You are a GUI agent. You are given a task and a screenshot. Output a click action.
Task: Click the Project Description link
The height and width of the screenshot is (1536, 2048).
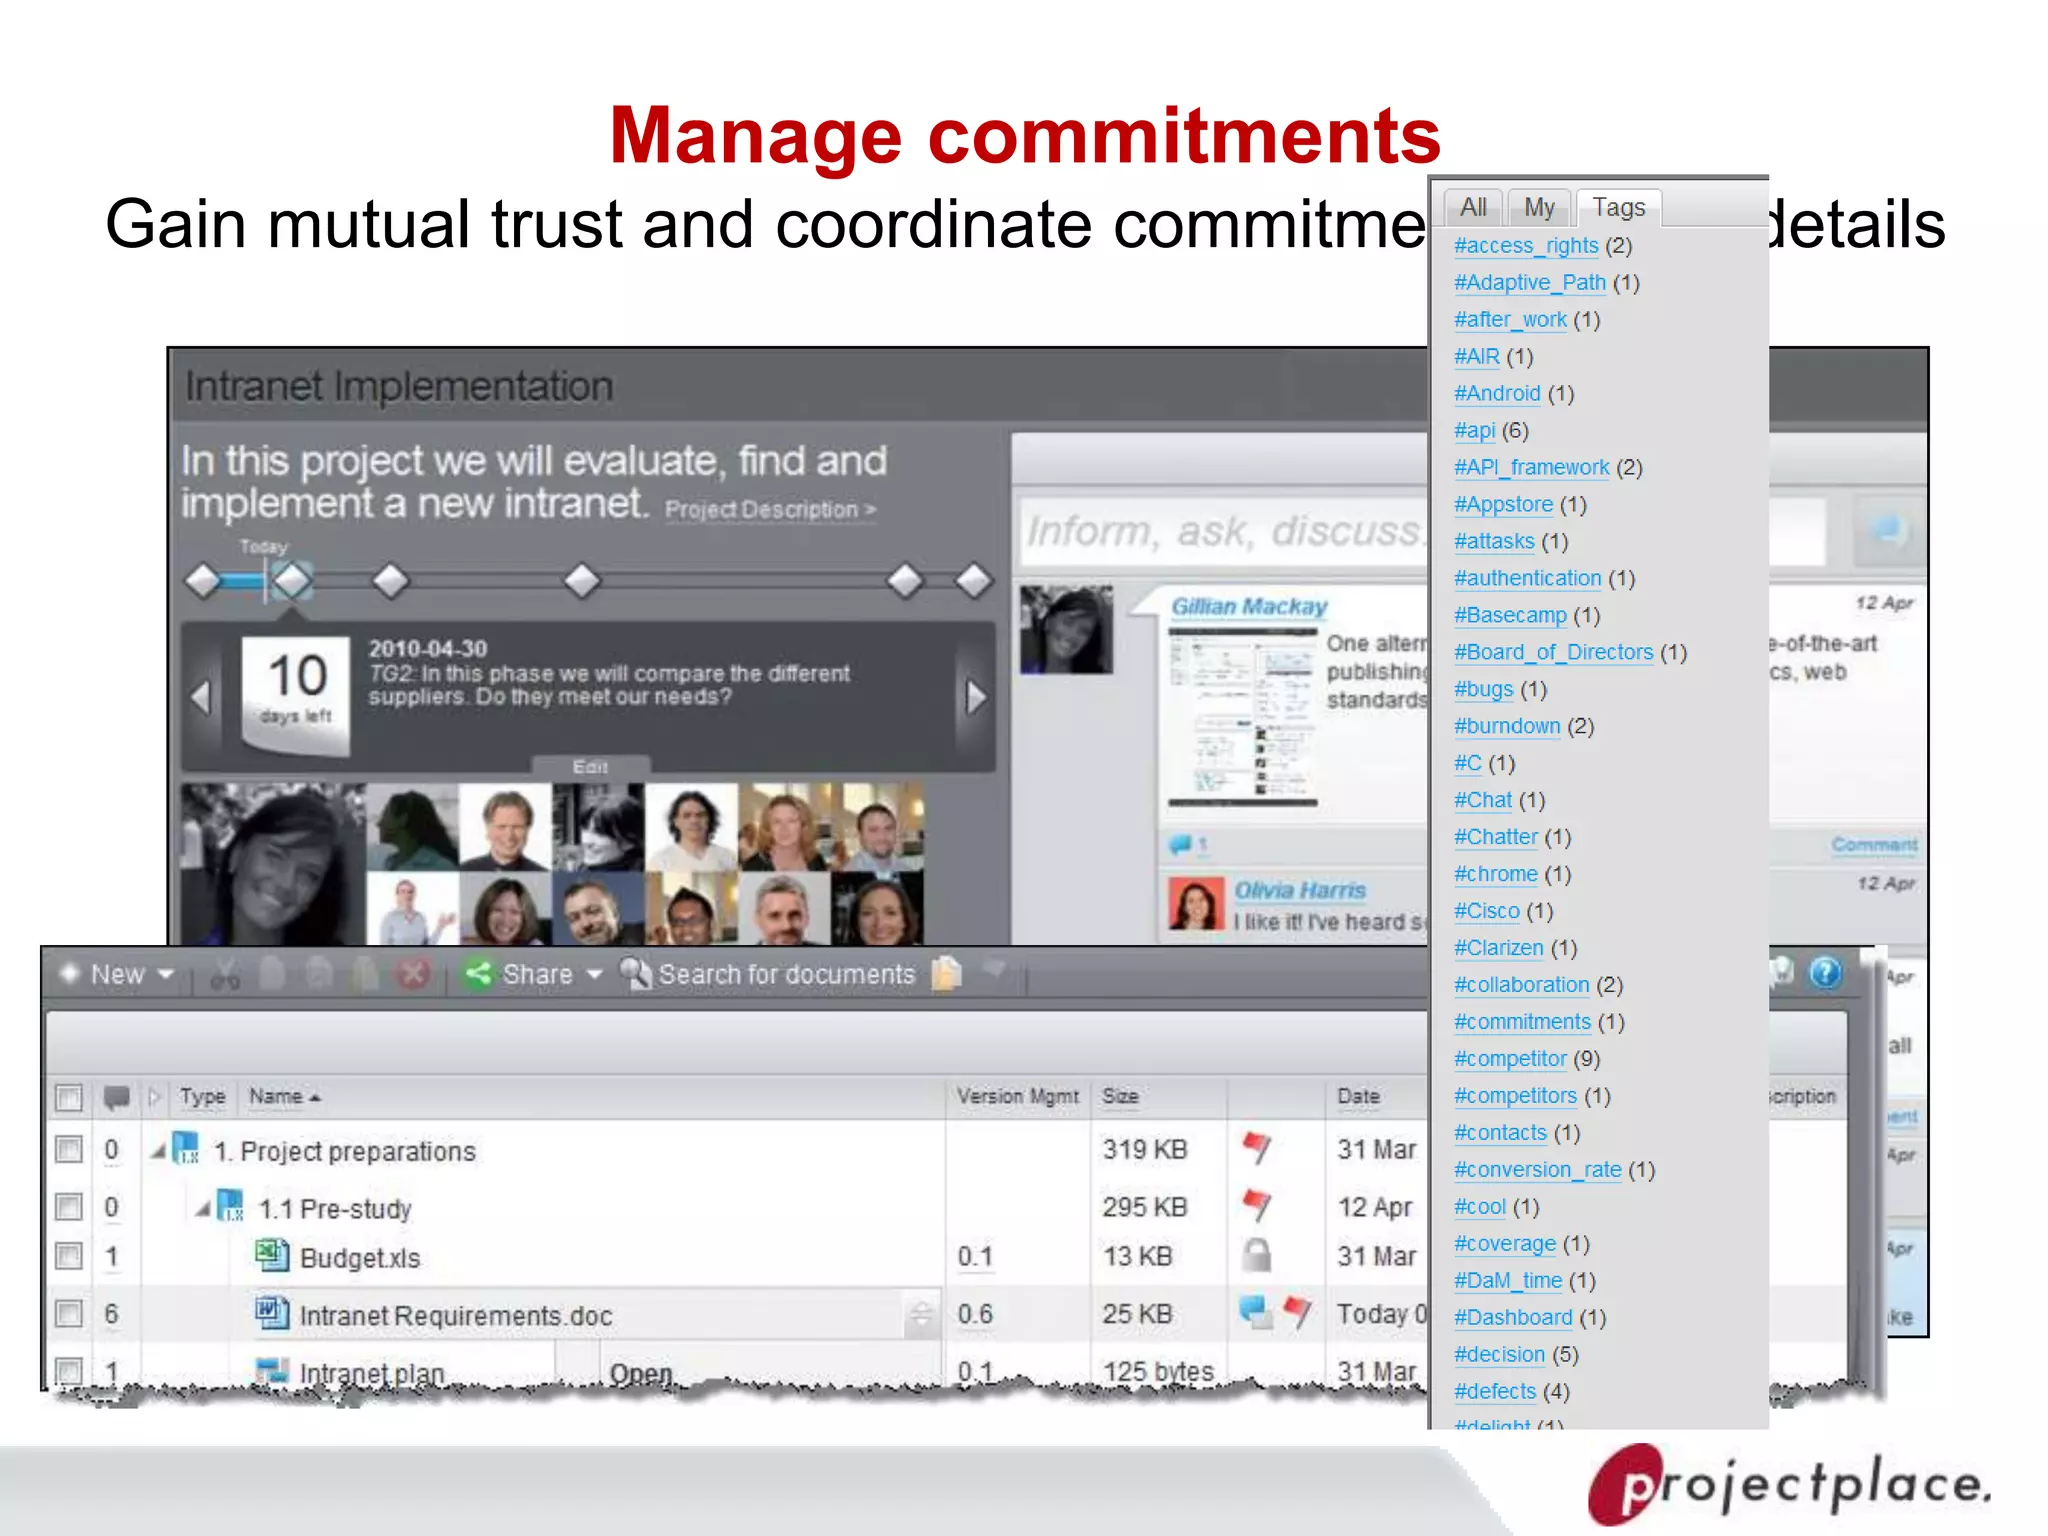[768, 510]
